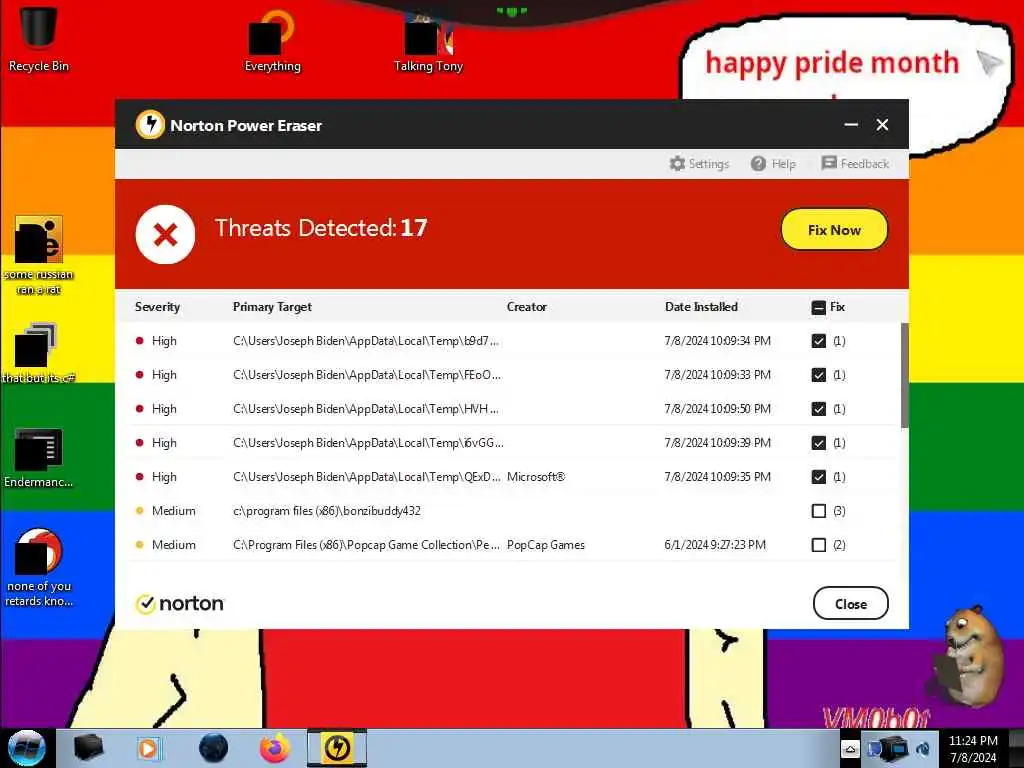This screenshot has height=768, width=1024.
Task: Check Fix for Popcap Game Collection threat
Action: tap(818, 545)
